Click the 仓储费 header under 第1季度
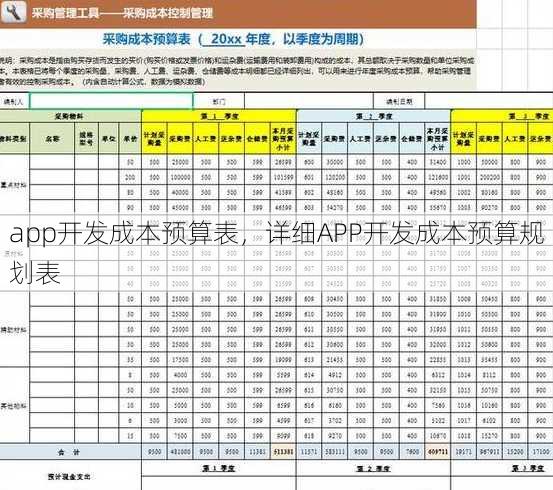 click(257, 139)
